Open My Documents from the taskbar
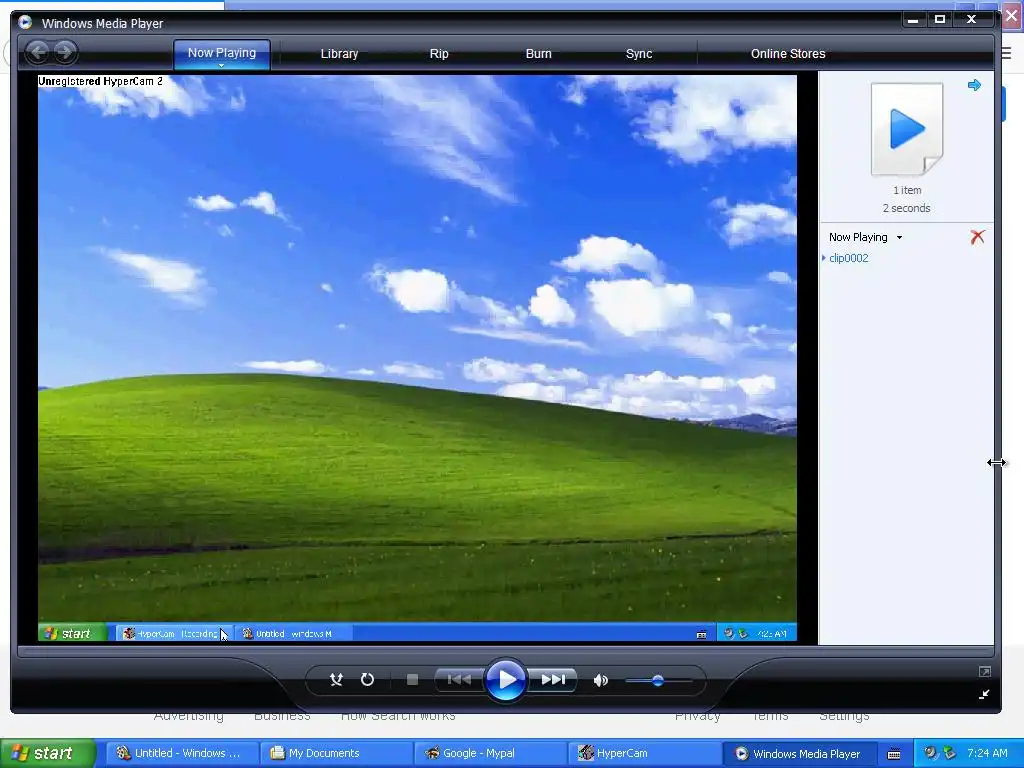Viewport: 1024px width, 768px height. tap(336, 753)
